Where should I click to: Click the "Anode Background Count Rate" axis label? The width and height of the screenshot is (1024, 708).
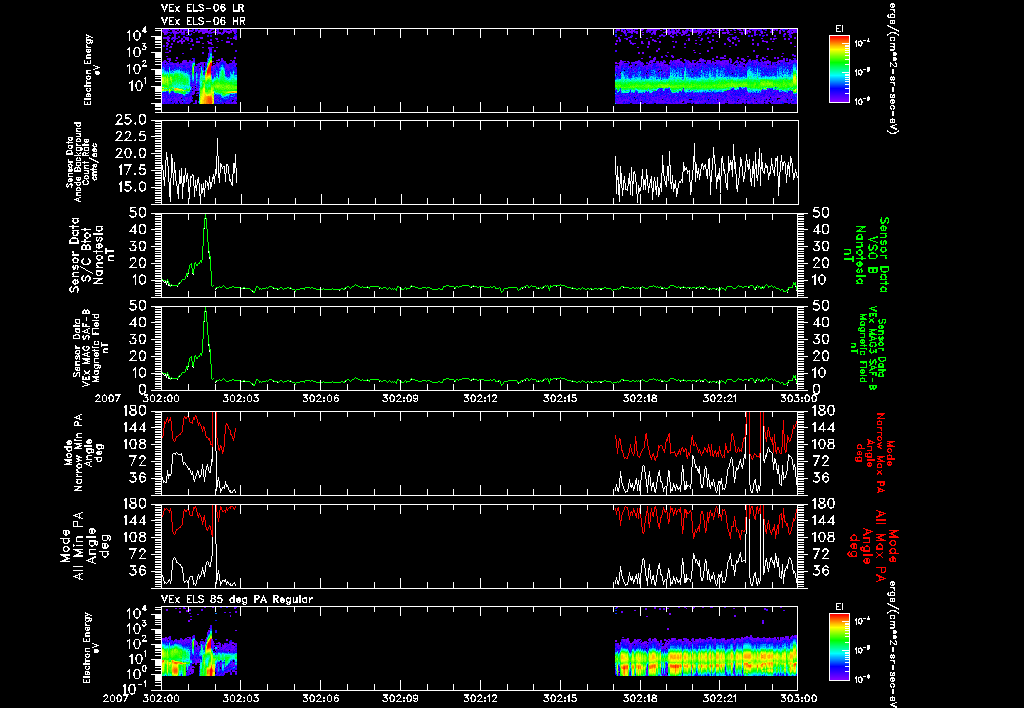[x=82, y=162]
